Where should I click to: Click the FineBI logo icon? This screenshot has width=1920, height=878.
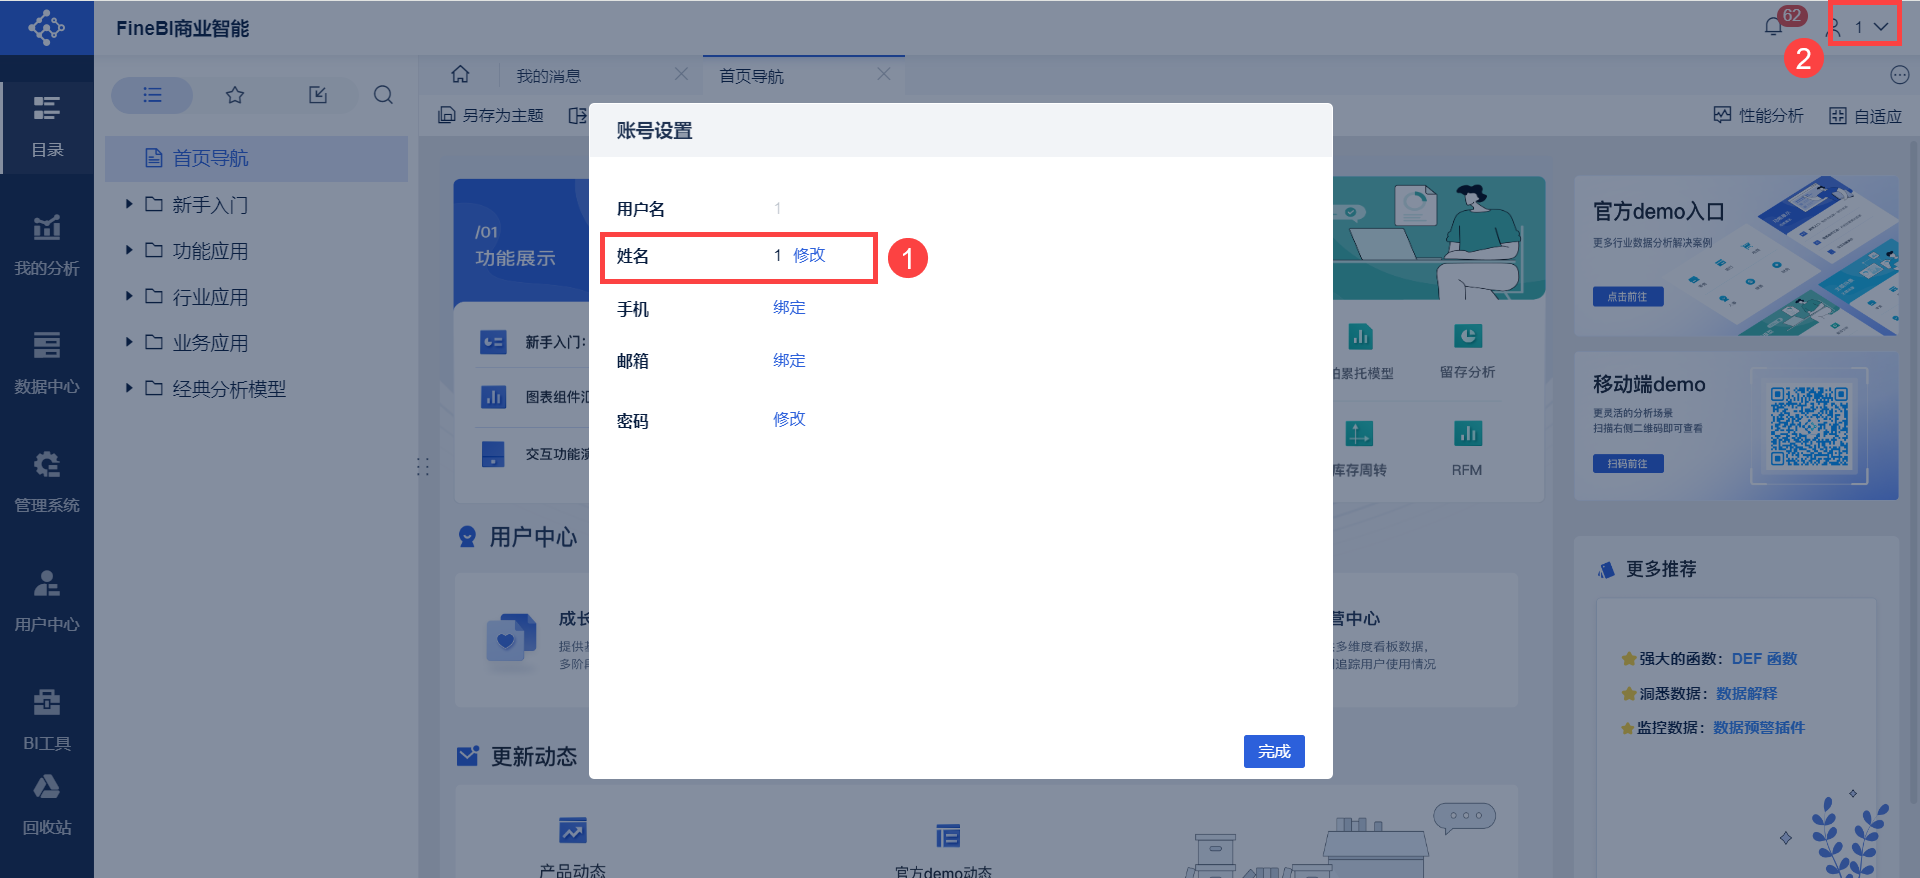pyautogui.click(x=46, y=27)
